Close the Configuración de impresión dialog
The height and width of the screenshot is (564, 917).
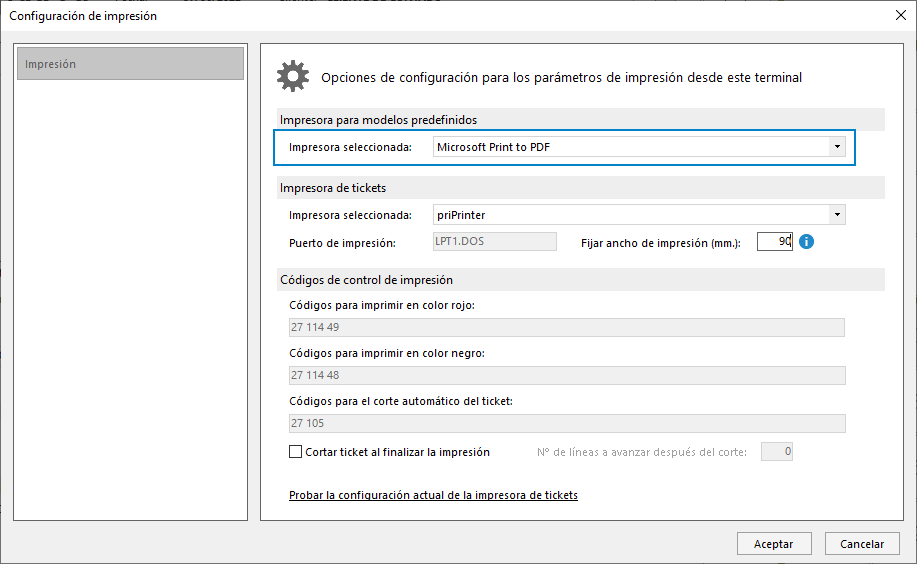click(901, 15)
